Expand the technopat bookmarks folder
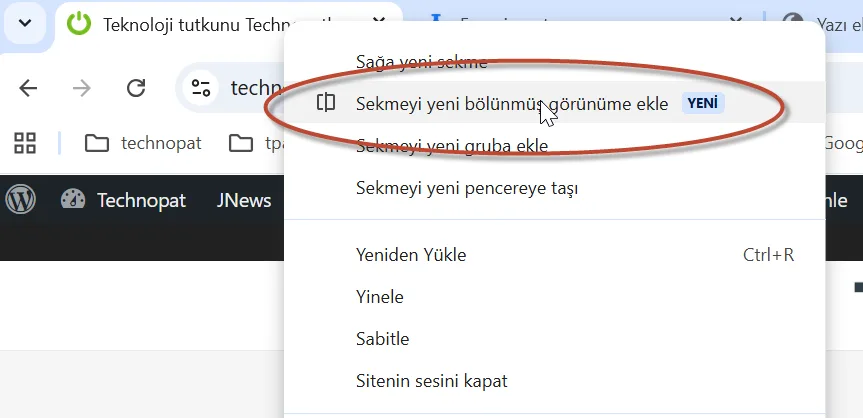The image size is (863, 418). (x=143, y=143)
